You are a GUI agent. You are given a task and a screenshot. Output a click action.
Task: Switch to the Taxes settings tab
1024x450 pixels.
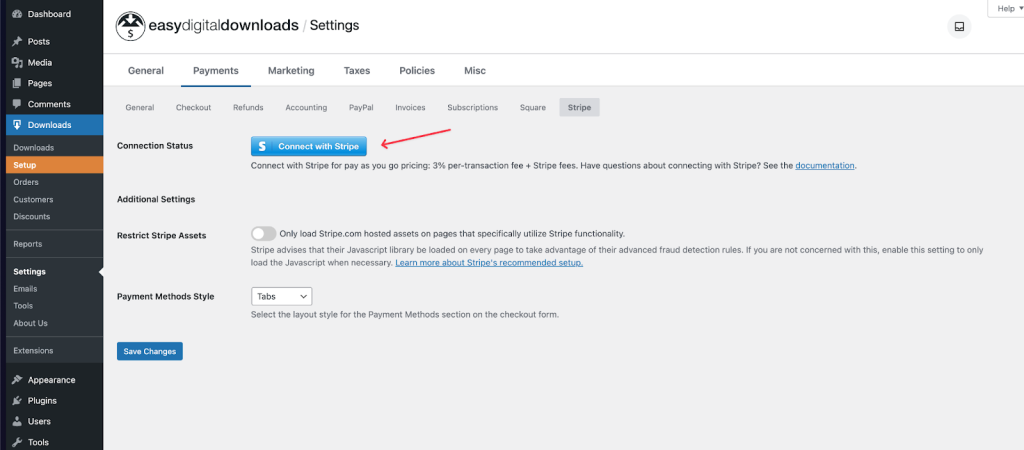[x=356, y=71]
